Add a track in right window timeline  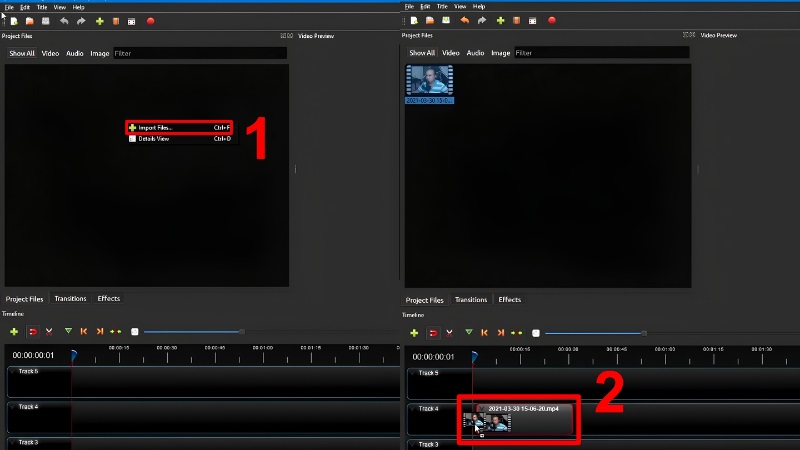click(x=414, y=333)
